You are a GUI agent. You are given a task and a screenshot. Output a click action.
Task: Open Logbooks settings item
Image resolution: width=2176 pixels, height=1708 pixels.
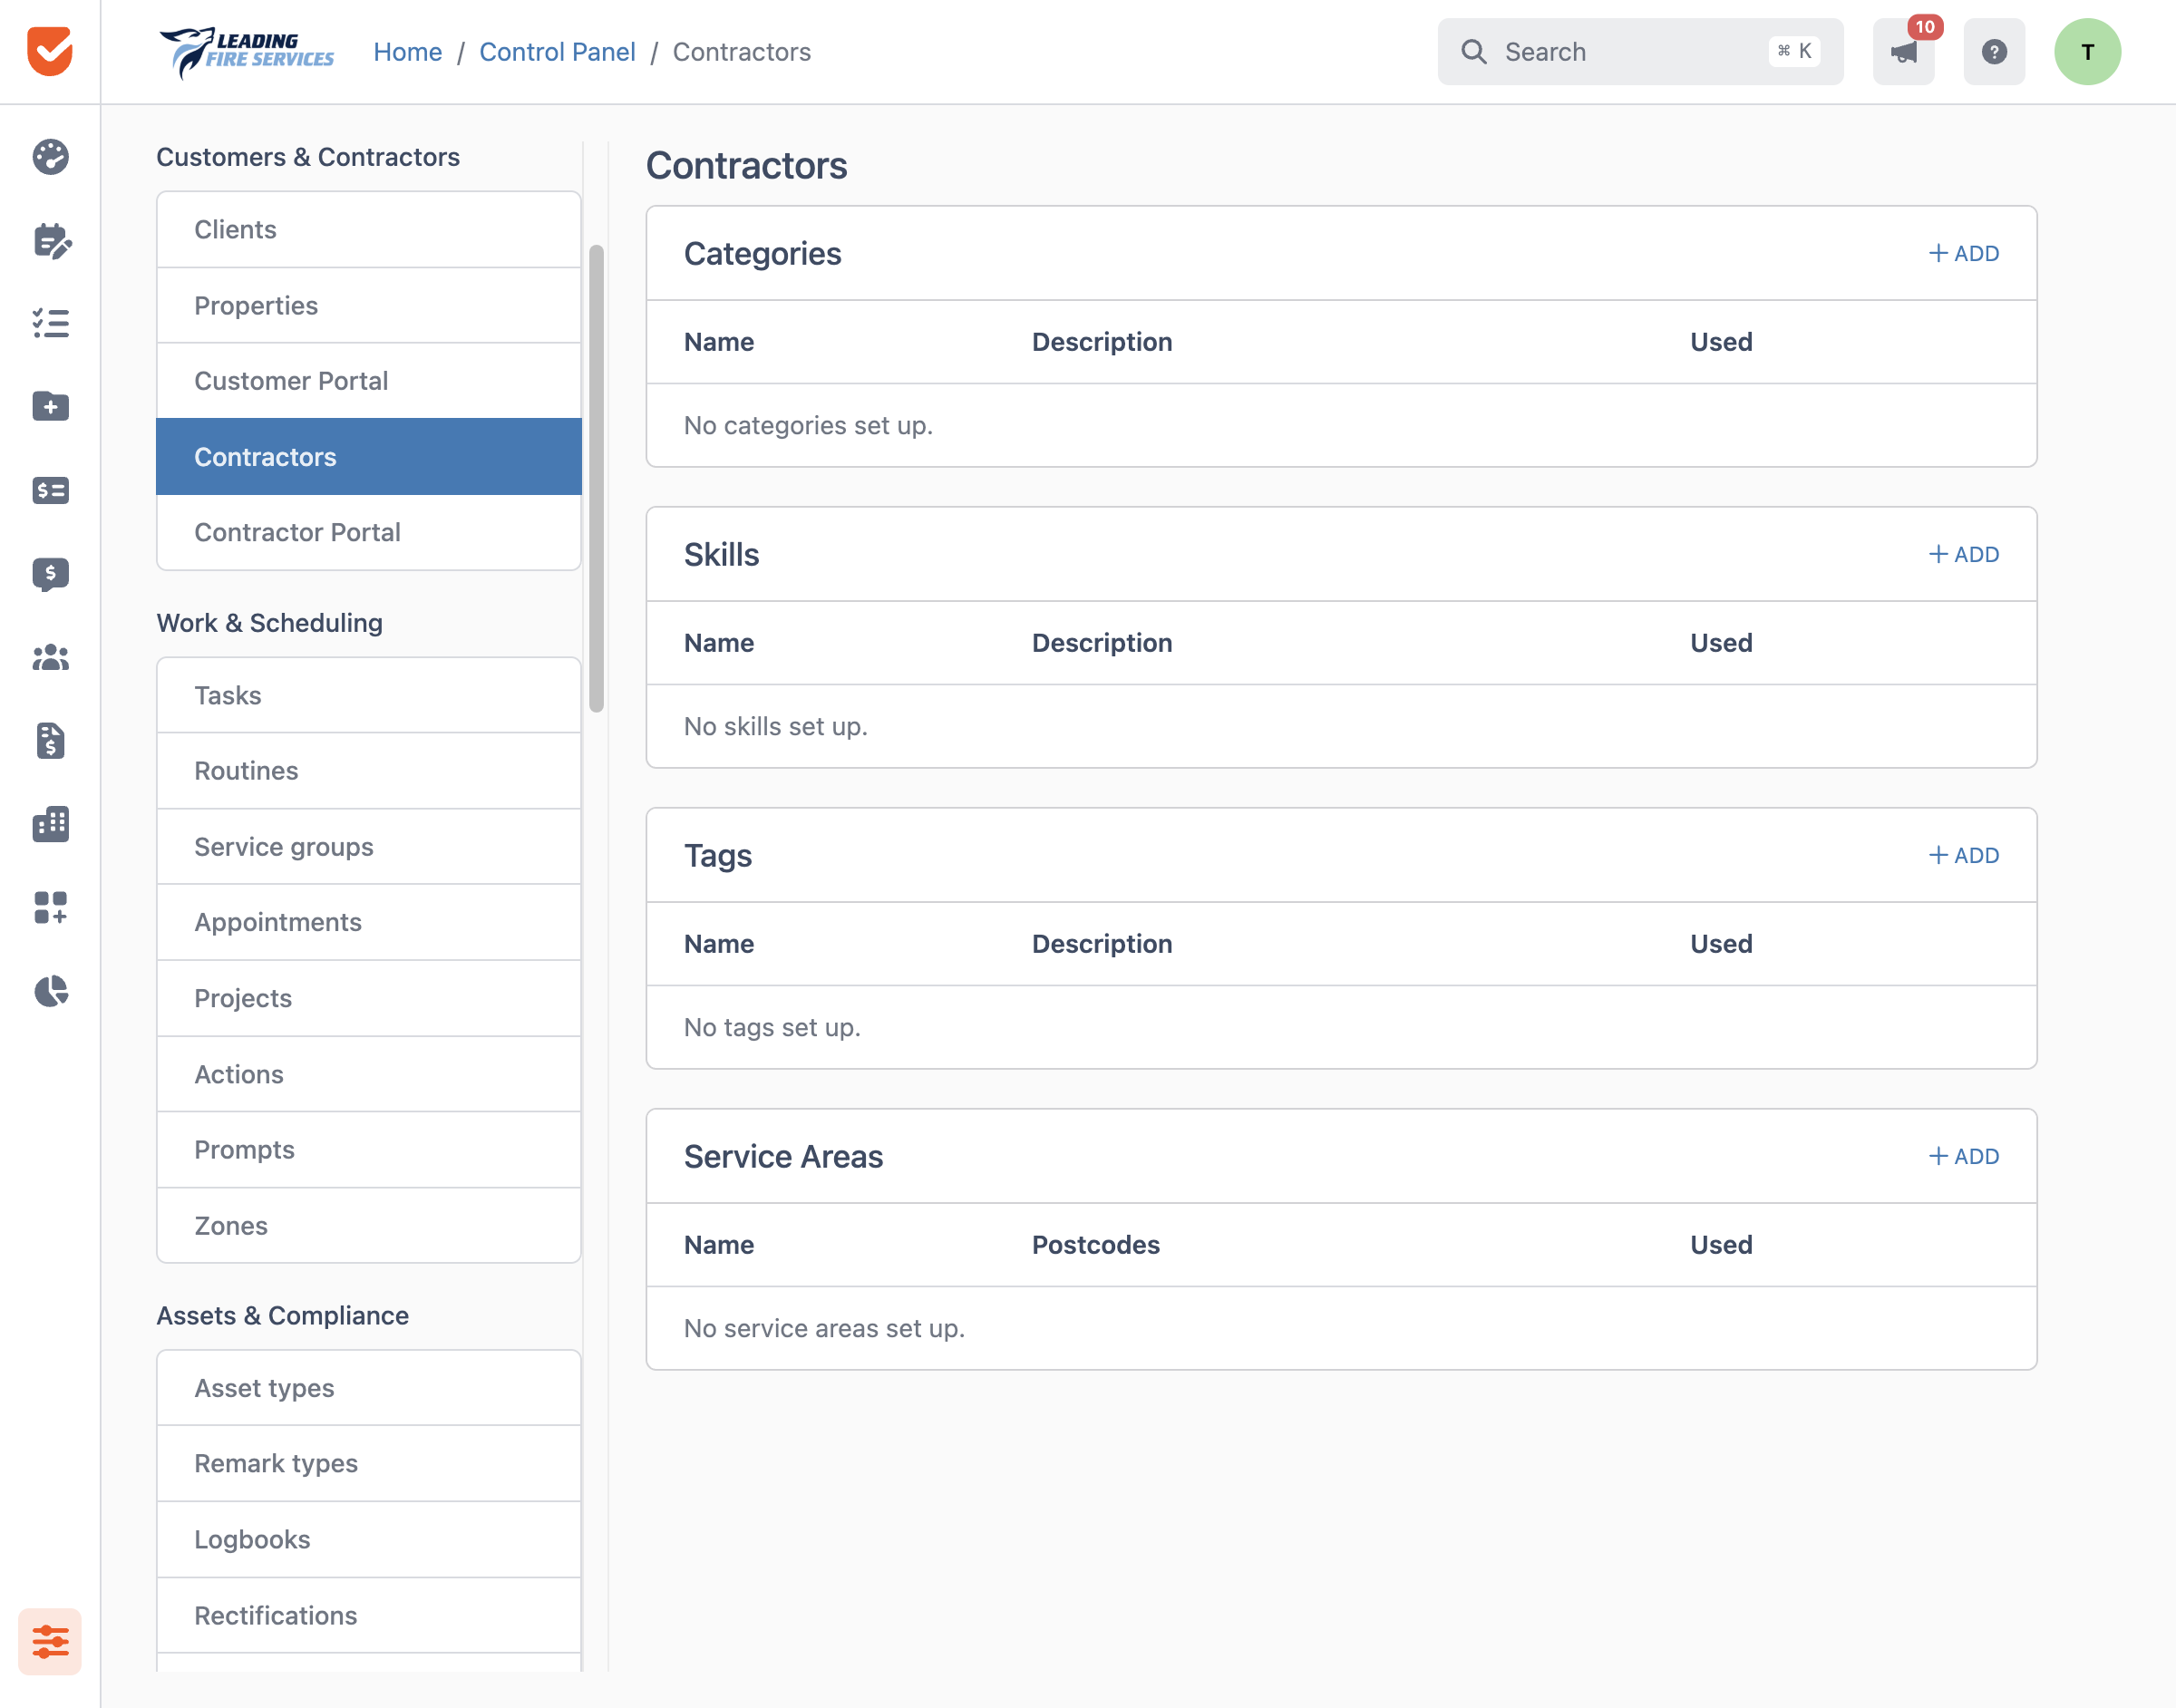tap(369, 1539)
